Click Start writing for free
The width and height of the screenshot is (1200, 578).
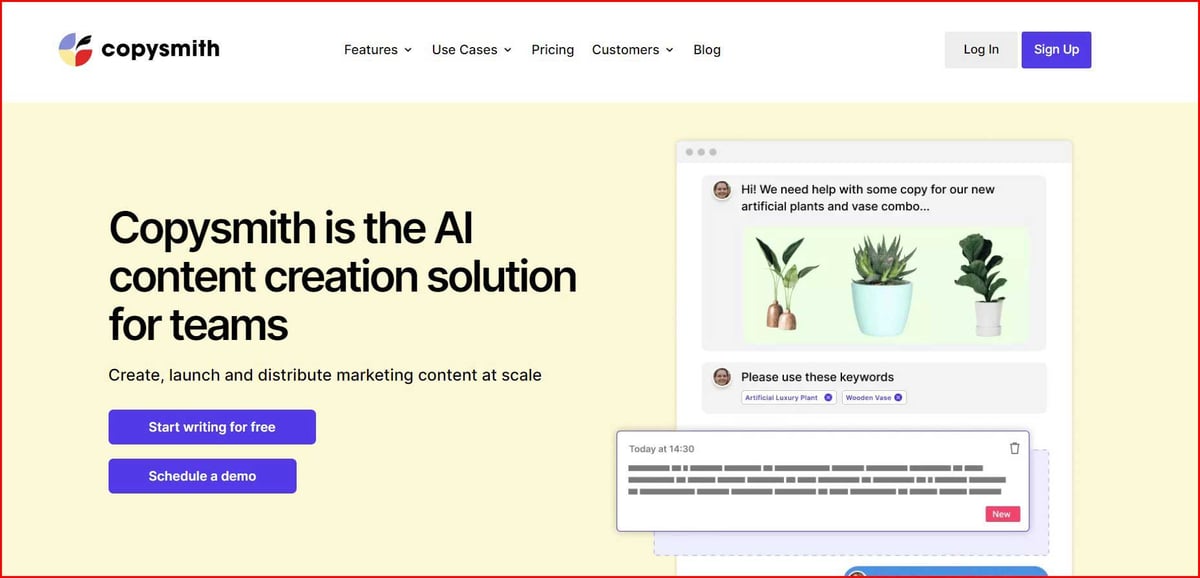pyautogui.click(x=212, y=427)
